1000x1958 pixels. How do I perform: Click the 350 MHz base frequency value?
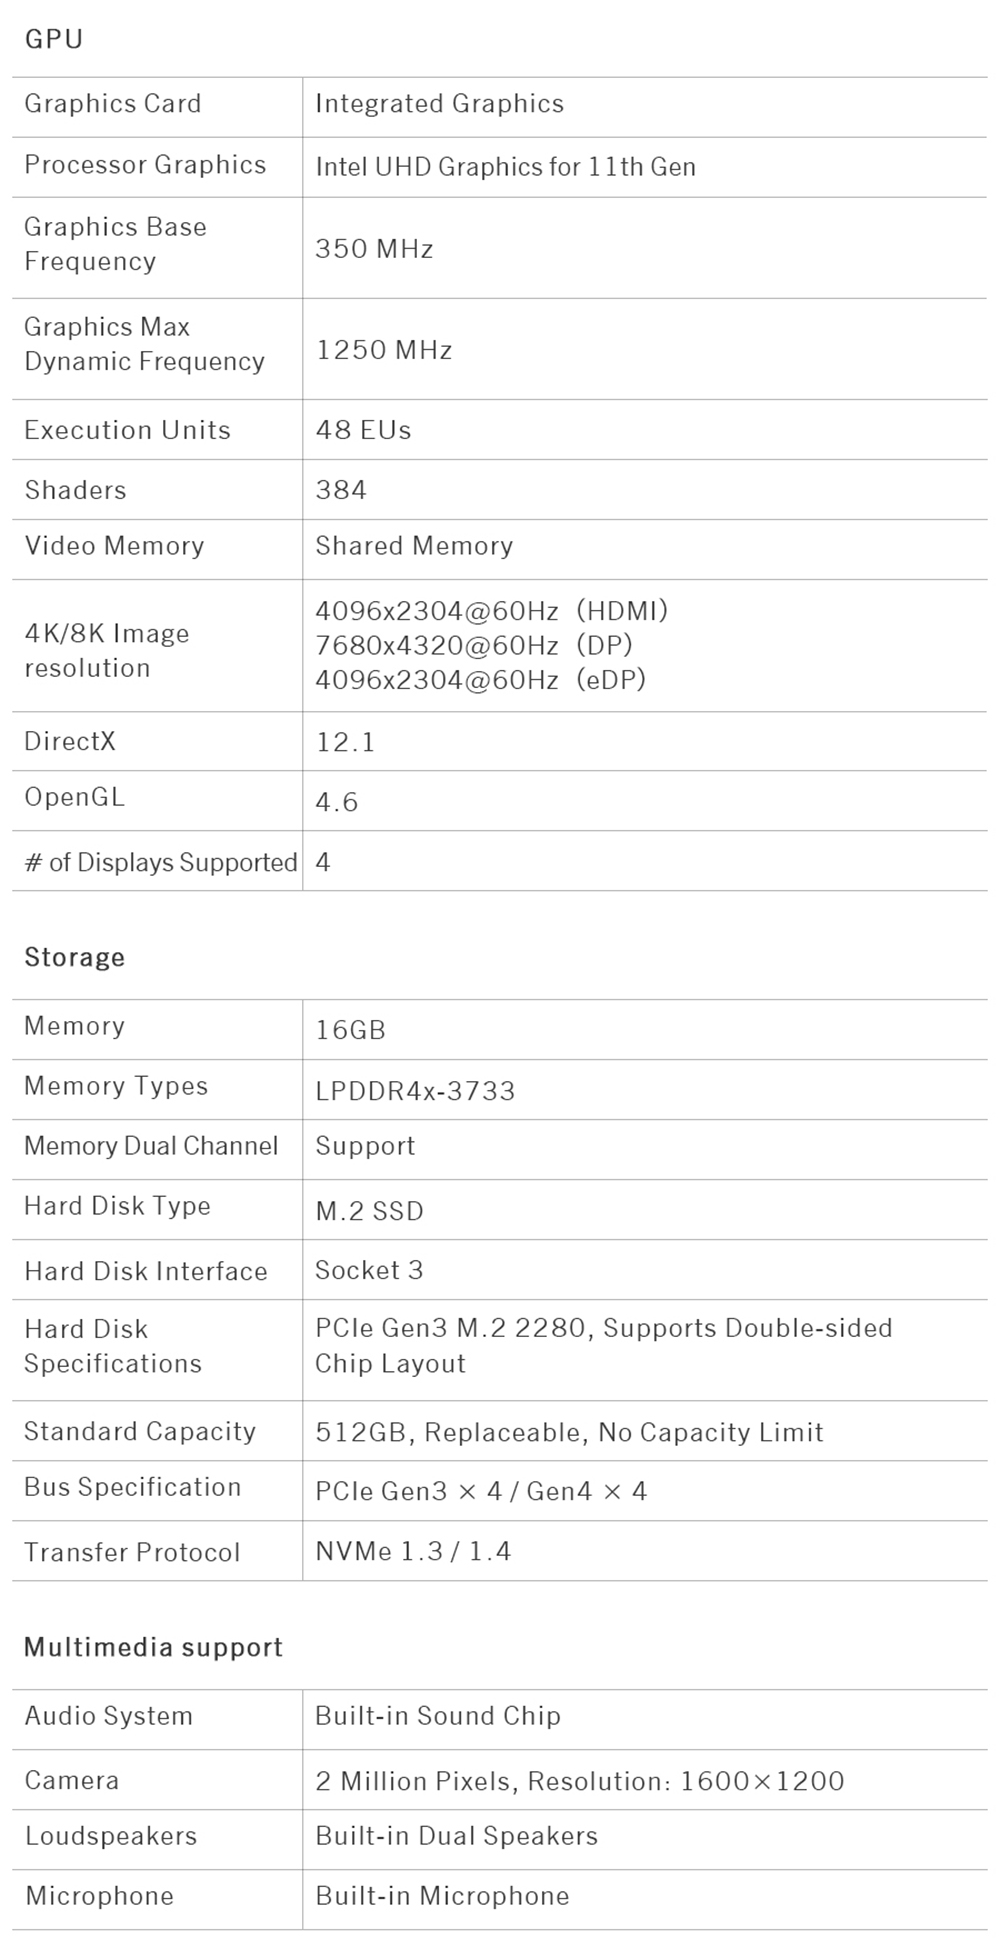[x=374, y=248]
